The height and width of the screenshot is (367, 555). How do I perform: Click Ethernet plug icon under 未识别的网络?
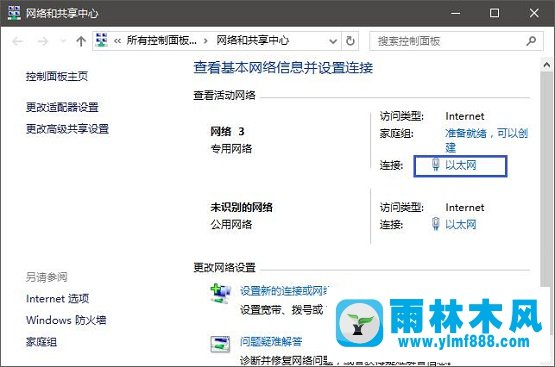pyautogui.click(x=436, y=224)
